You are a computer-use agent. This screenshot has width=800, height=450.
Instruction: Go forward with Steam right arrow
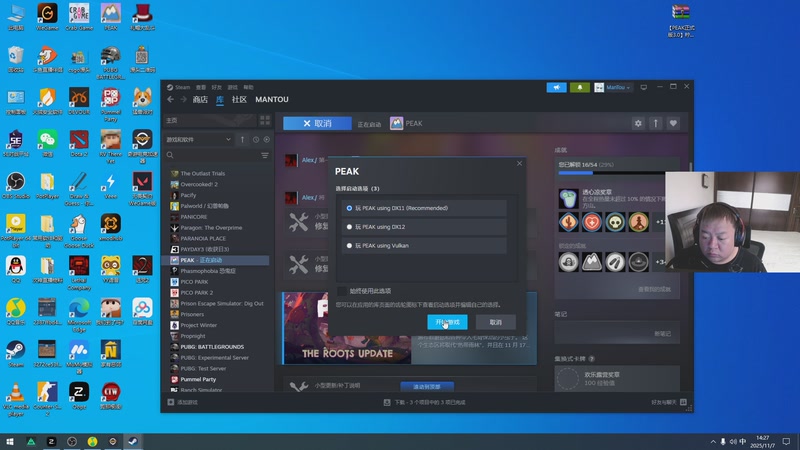[183, 99]
